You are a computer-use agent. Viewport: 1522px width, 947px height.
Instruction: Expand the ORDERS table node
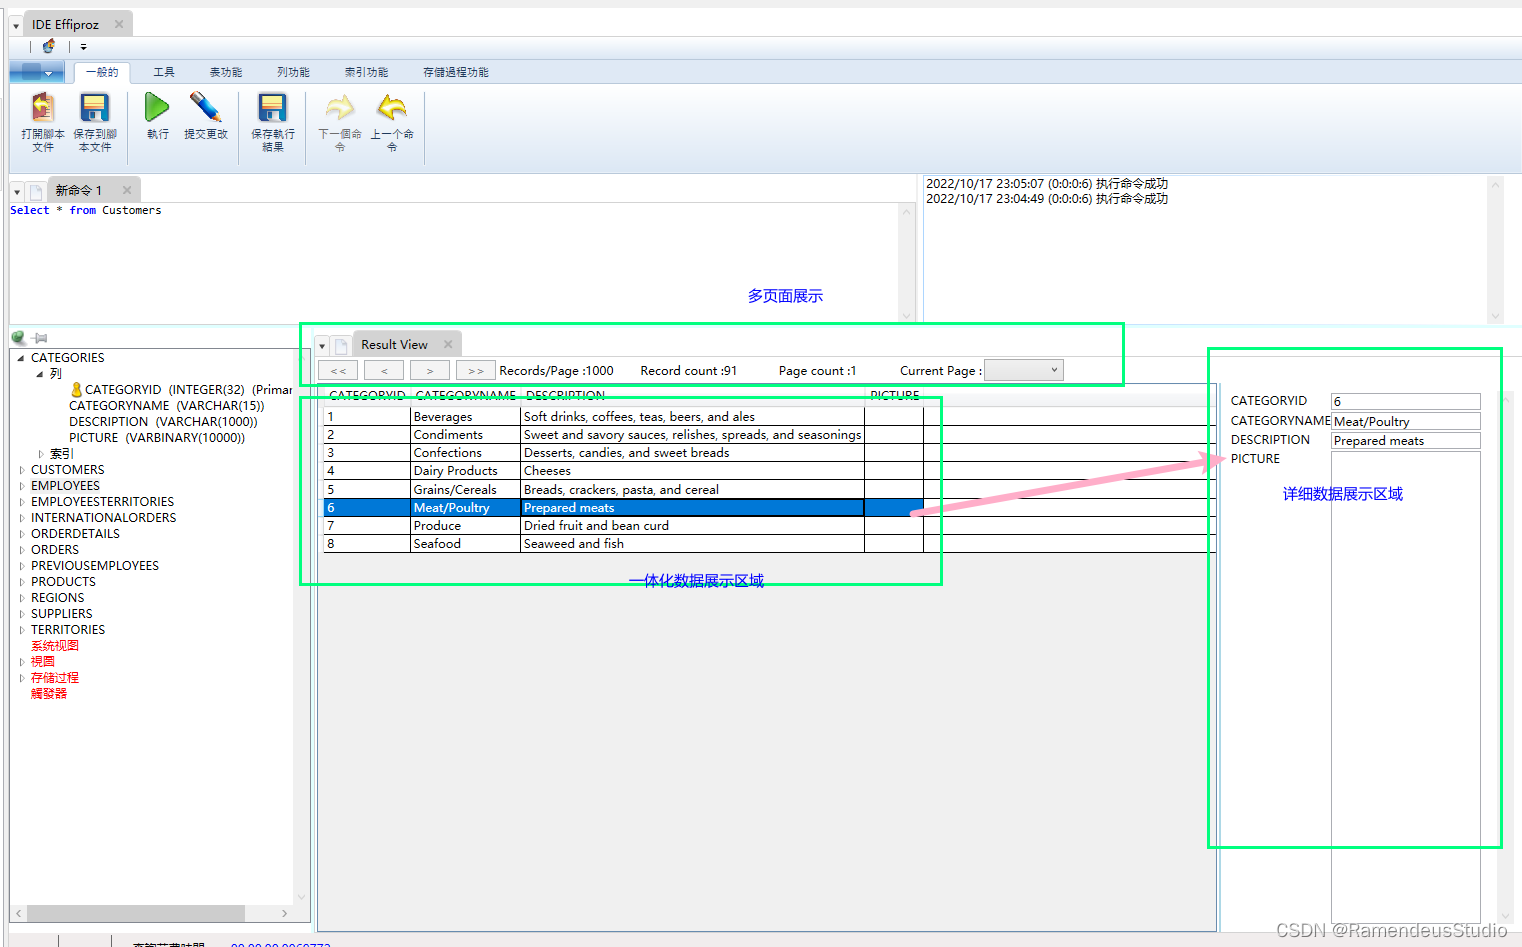[x=22, y=550]
